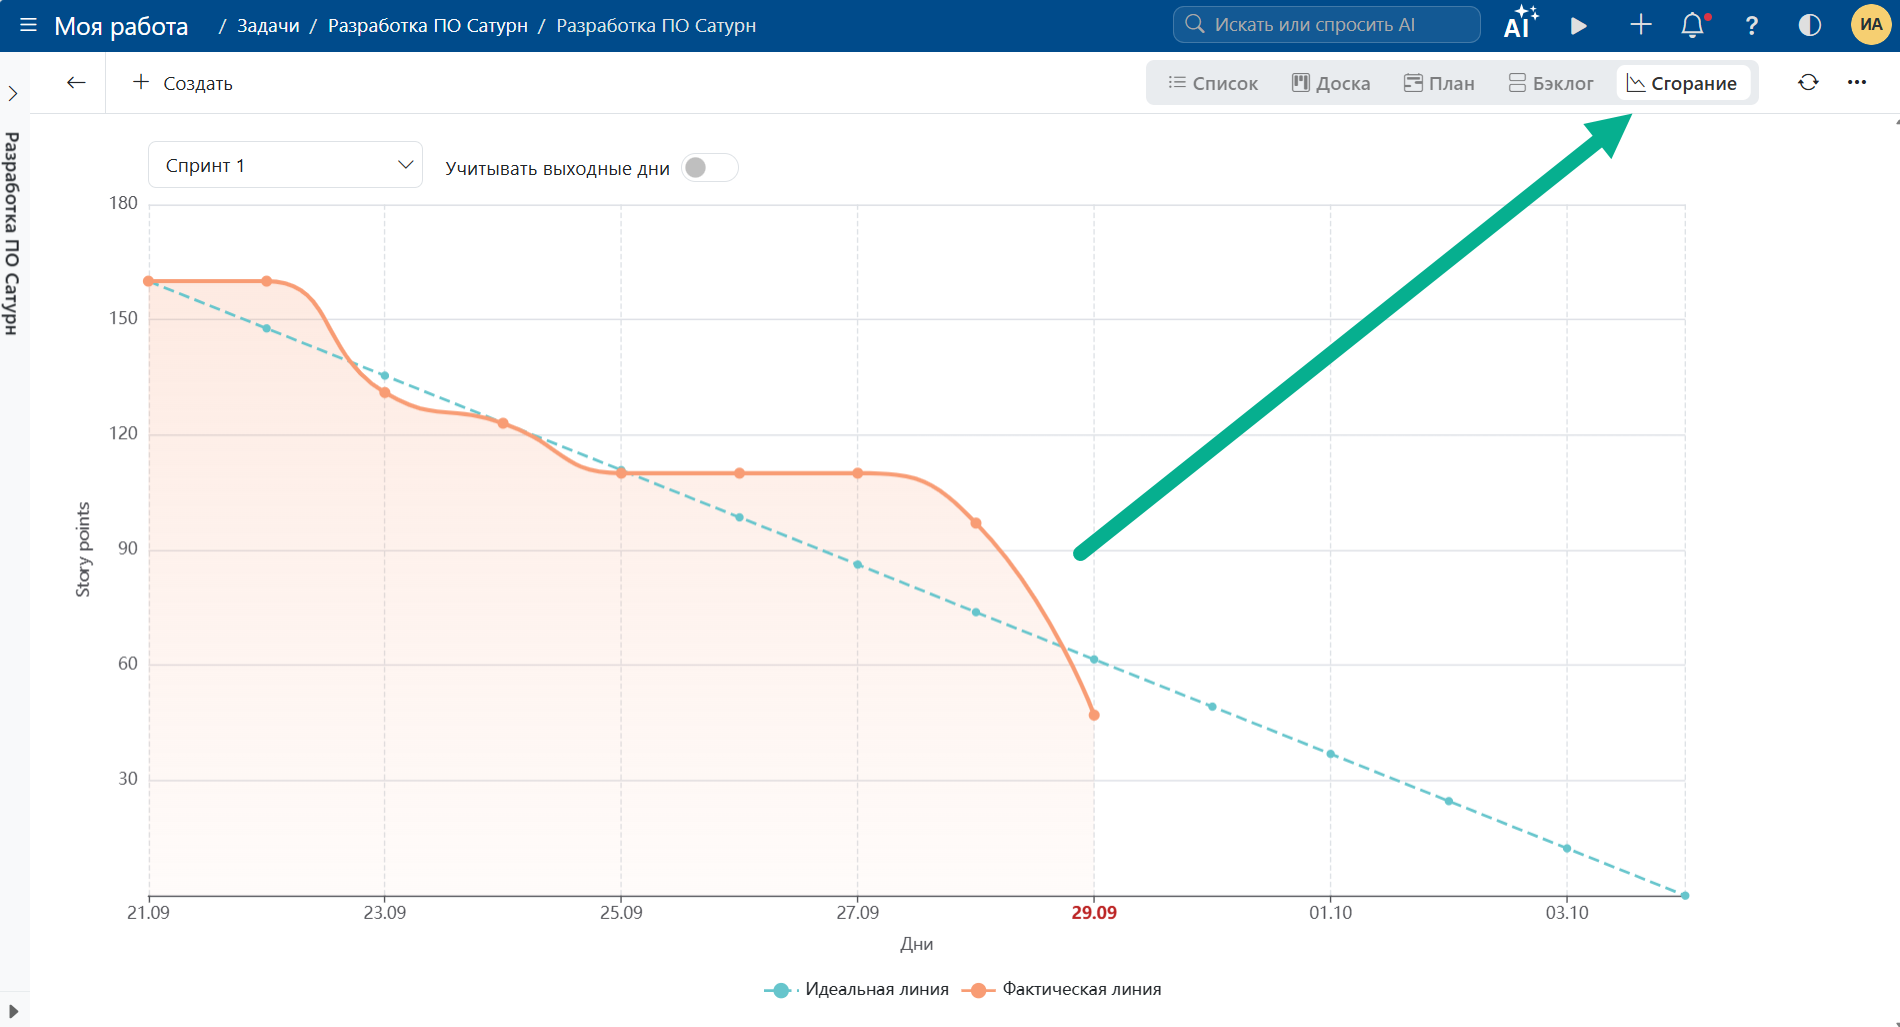Click the bottom-left panel expand triangle
Image resolution: width=1900 pixels, height=1027 pixels.
point(13,1011)
